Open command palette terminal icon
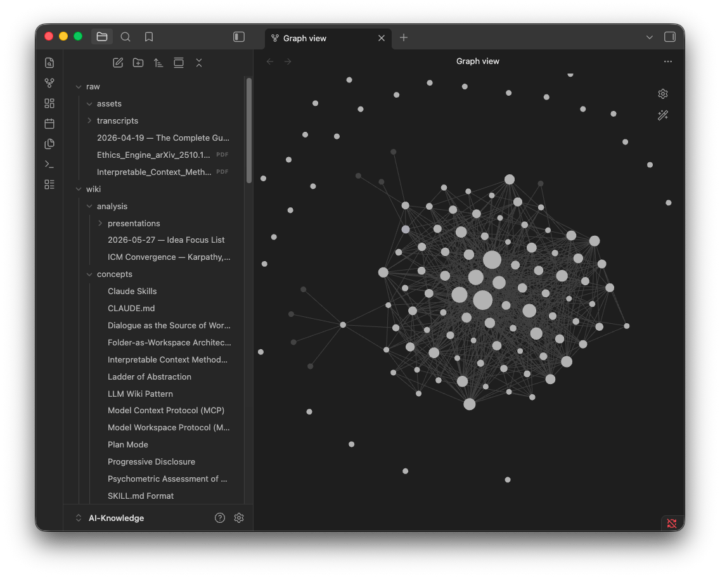 click(50, 164)
